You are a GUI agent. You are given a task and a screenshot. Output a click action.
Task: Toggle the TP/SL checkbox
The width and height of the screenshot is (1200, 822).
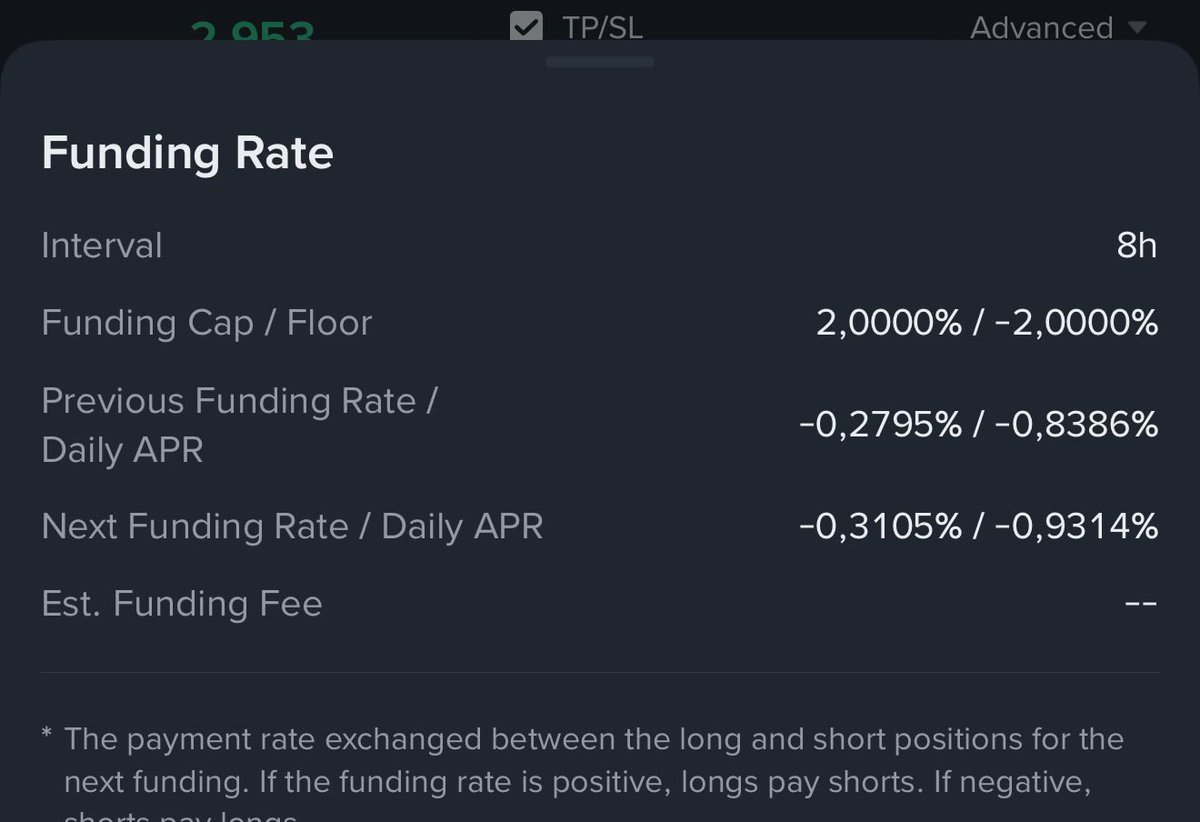pos(526,26)
